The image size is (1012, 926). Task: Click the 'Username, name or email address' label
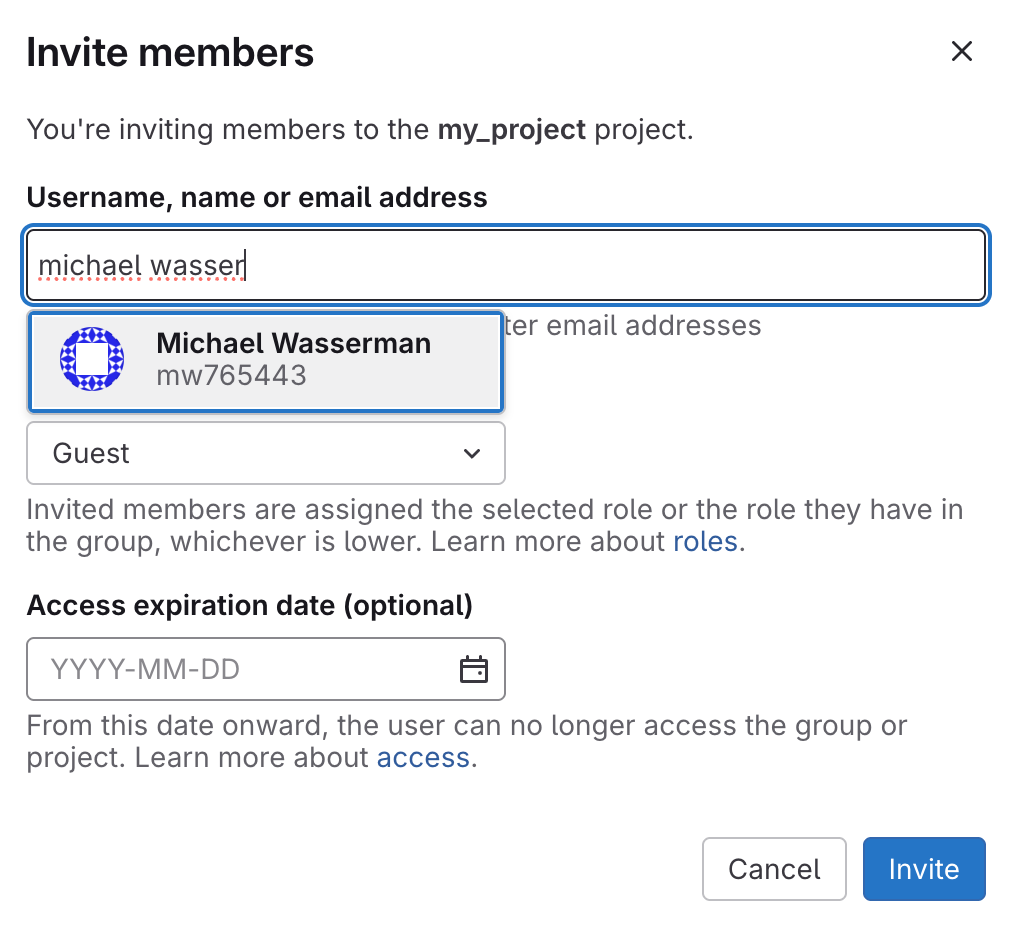(257, 198)
